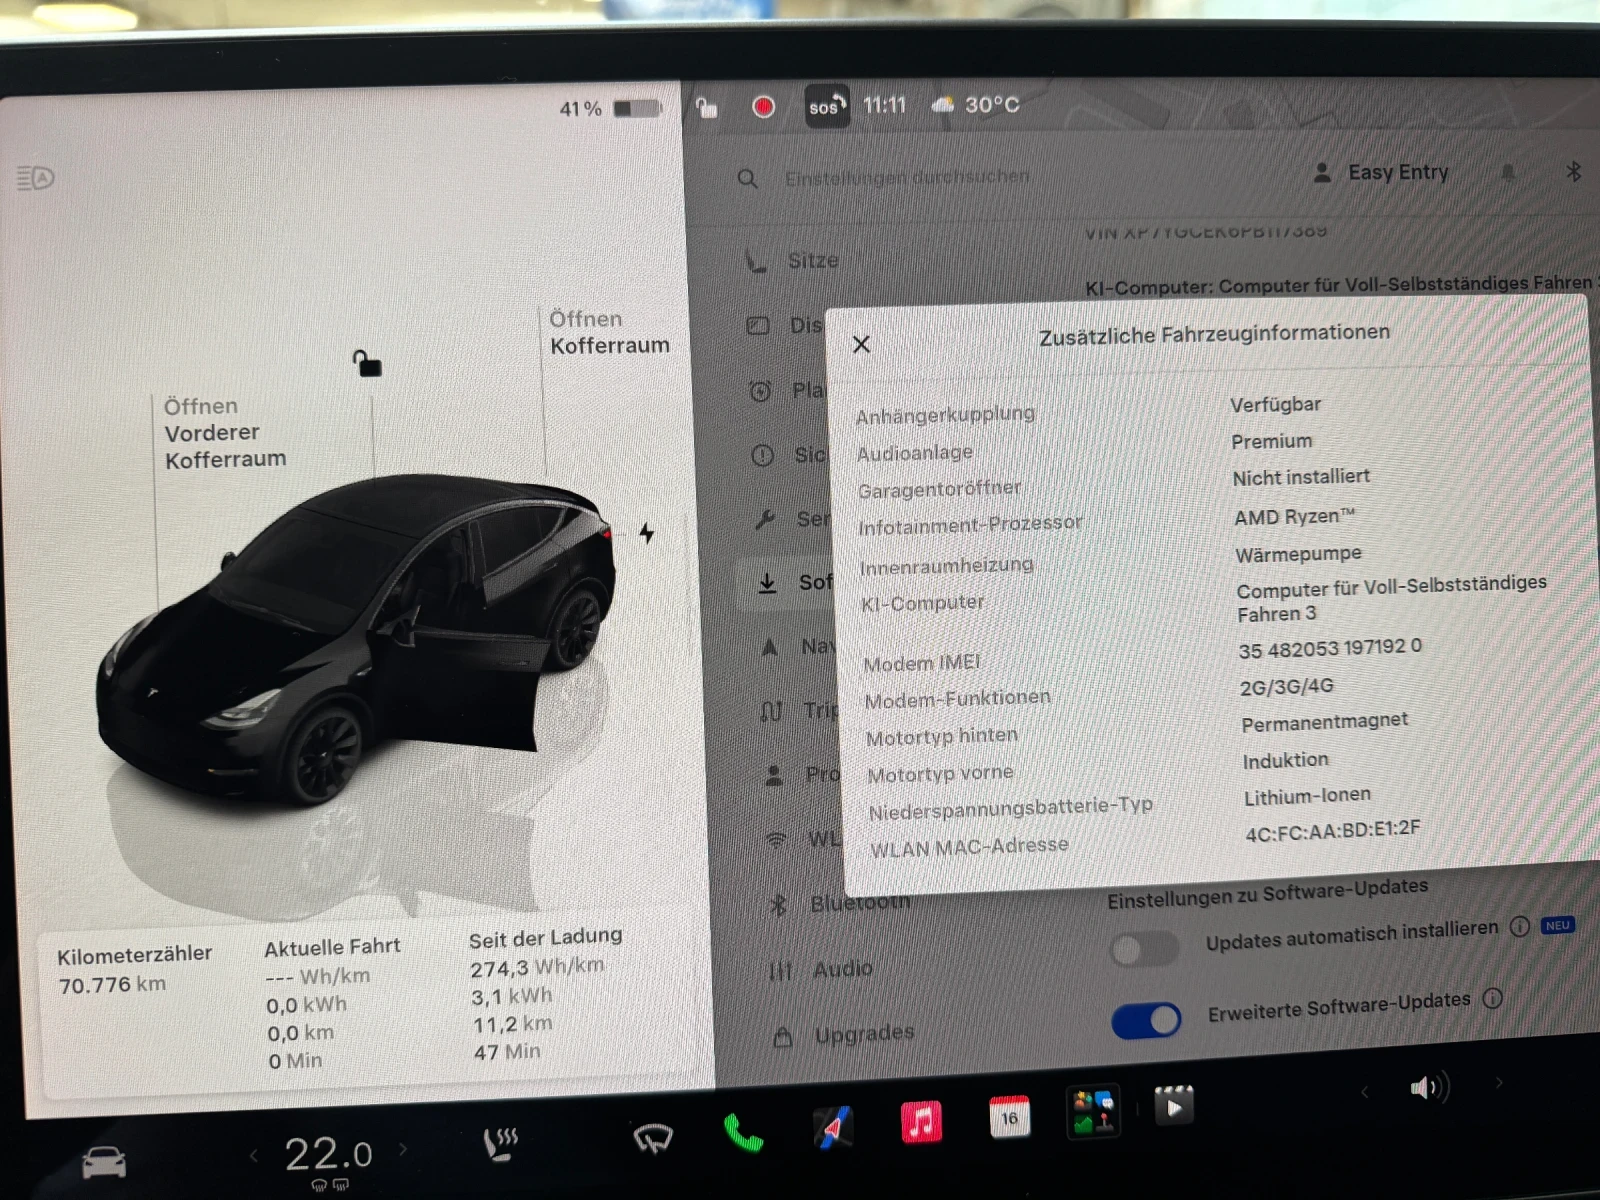Tap the 274,3 Wh/km consumption value

(x=537, y=967)
